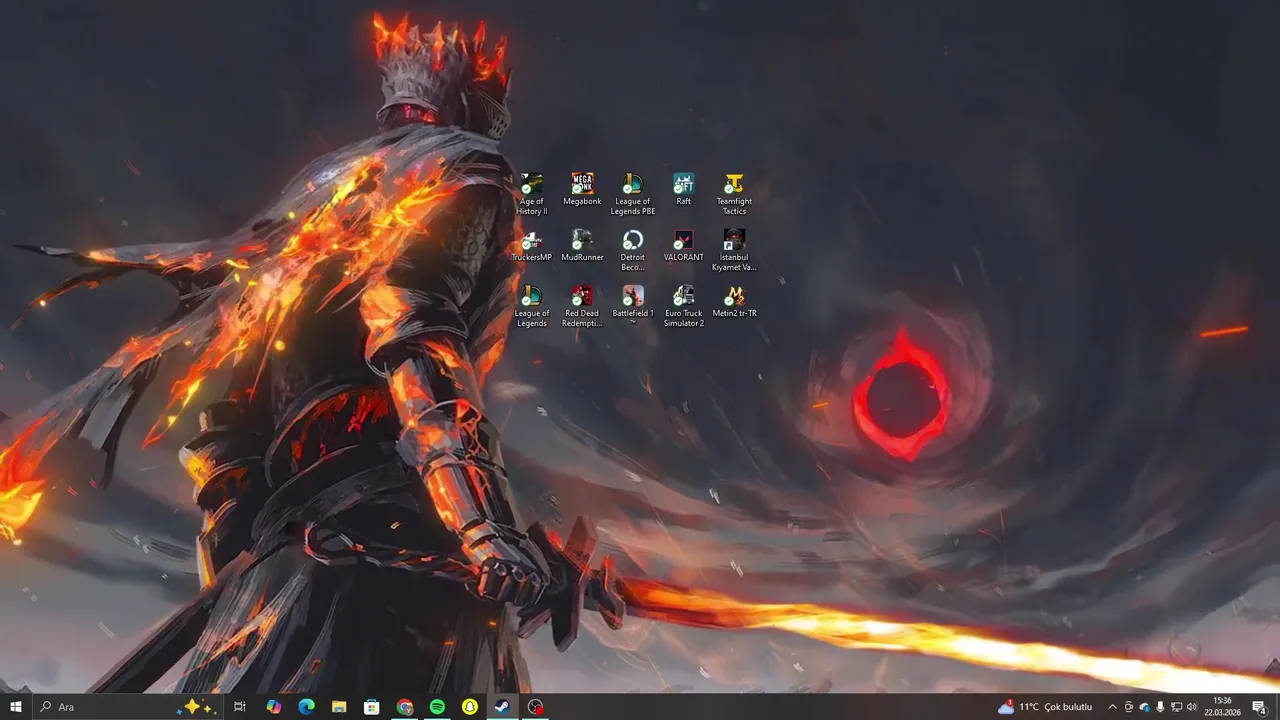
Task: Select the Battlefield 1 desktop icon
Action: tap(633, 306)
